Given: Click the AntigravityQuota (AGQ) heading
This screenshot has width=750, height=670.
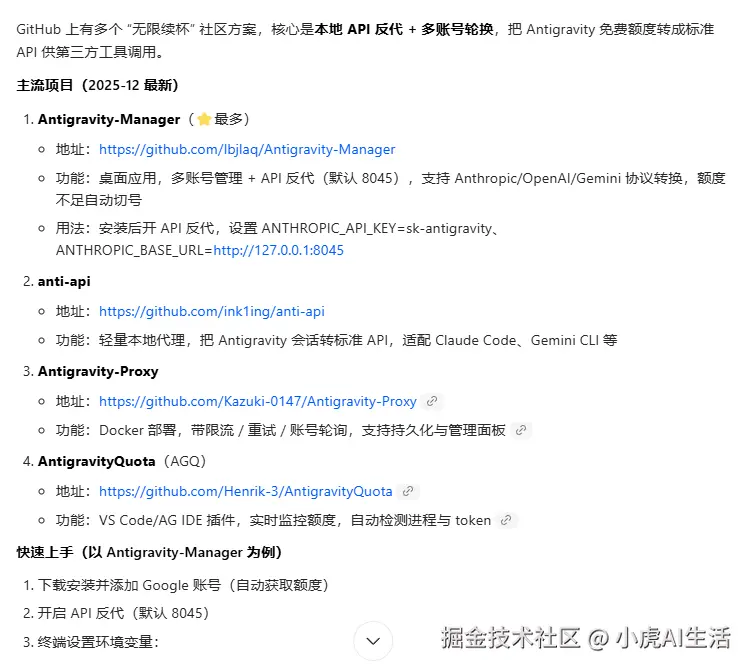Looking at the screenshot, I should pyautogui.click(x=122, y=461).
